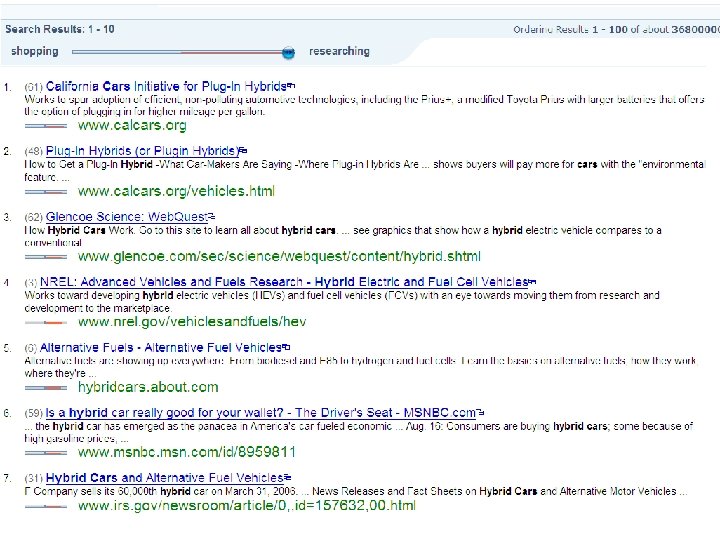Click snippet 'Works toward developing hybrid electric vehicles'
This screenshot has height=540, width=720.
click(x=342, y=302)
